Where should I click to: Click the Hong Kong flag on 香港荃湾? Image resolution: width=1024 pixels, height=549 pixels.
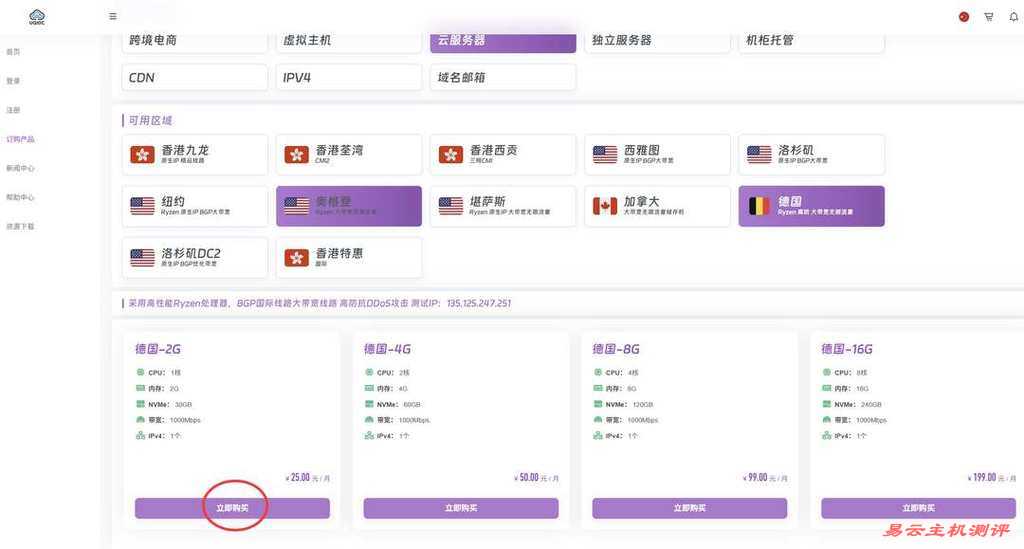tap(296, 155)
